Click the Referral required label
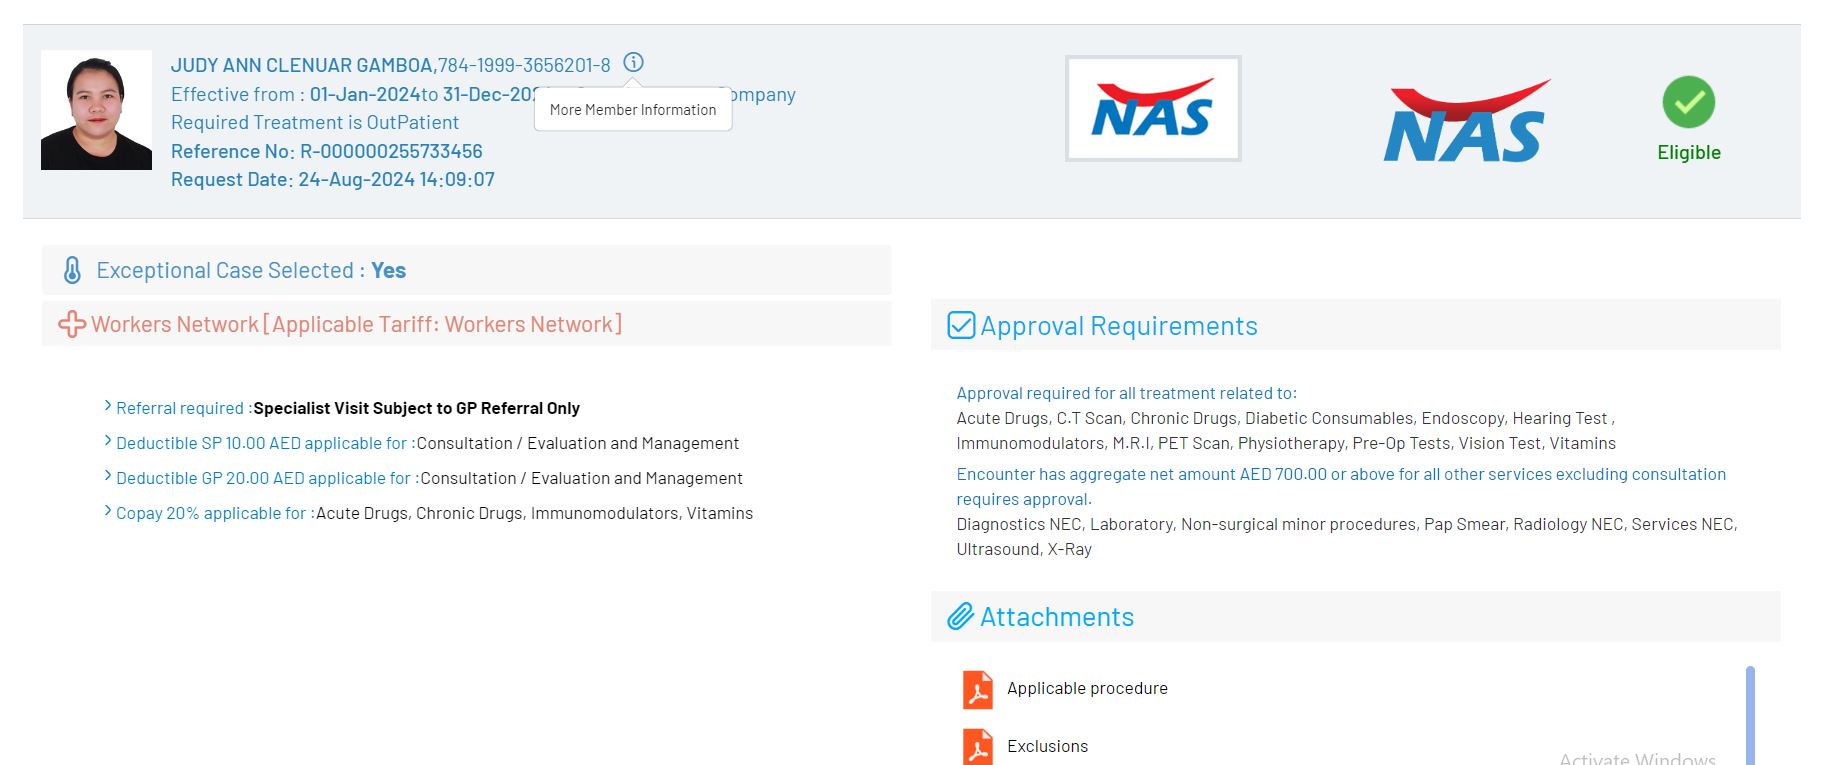The height and width of the screenshot is (765, 1848). click(182, 408)
